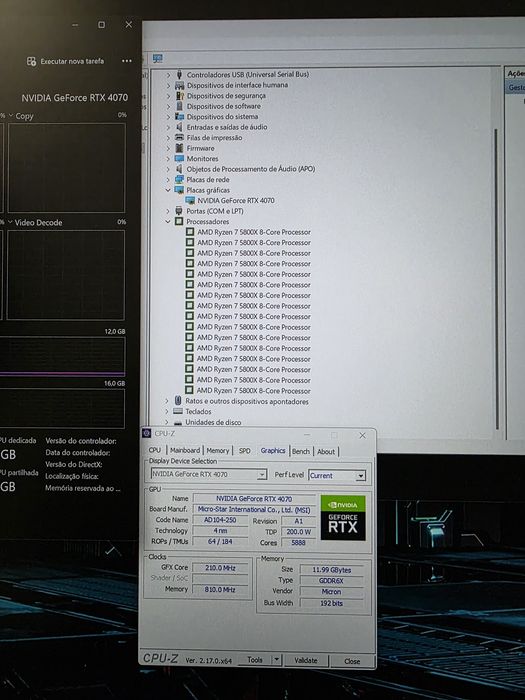Switch to the Mainboard tab

pos(185,450)
